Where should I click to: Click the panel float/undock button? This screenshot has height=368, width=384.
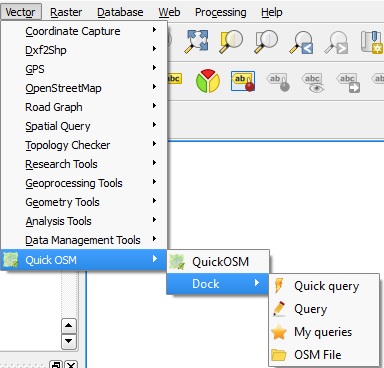click(x=56, y=365)
